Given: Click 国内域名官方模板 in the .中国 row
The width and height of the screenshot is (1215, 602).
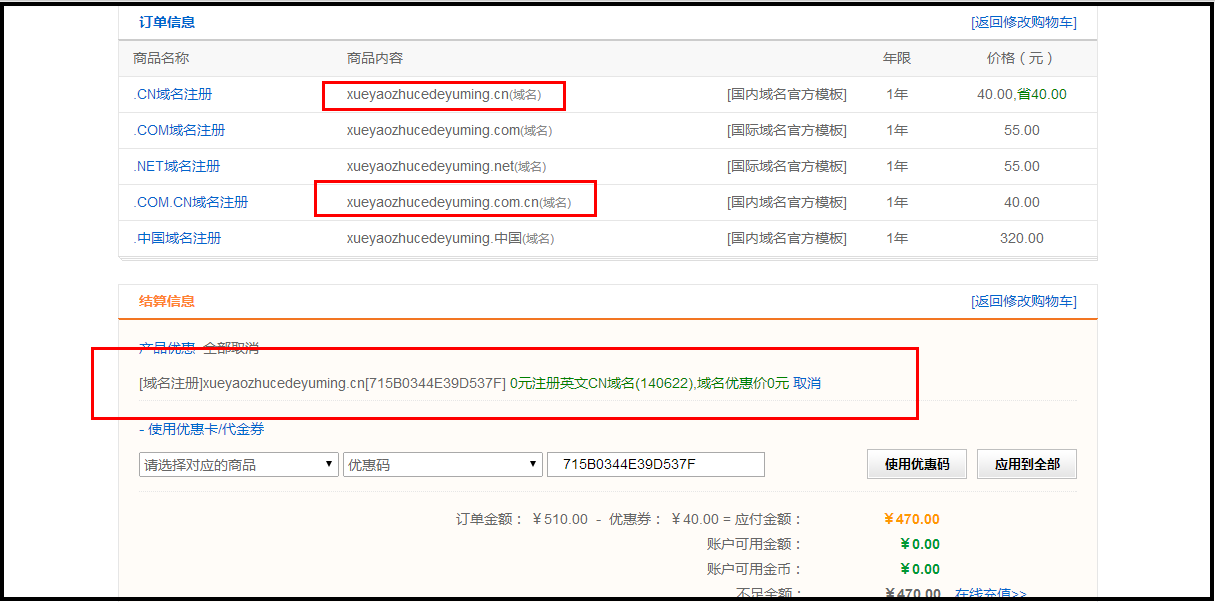Looking at the screenshot, I should click(x=786, y=238).
